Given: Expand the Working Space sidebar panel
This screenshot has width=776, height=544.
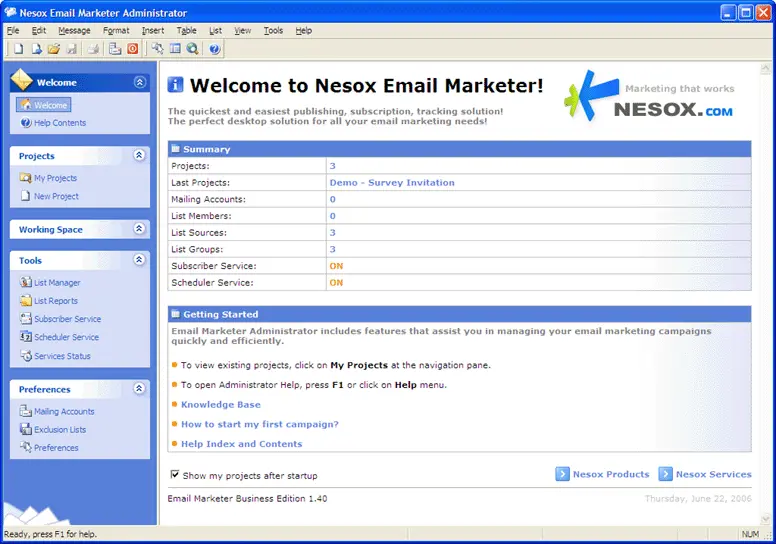Looking at the screenshot, I should point(139,229).
